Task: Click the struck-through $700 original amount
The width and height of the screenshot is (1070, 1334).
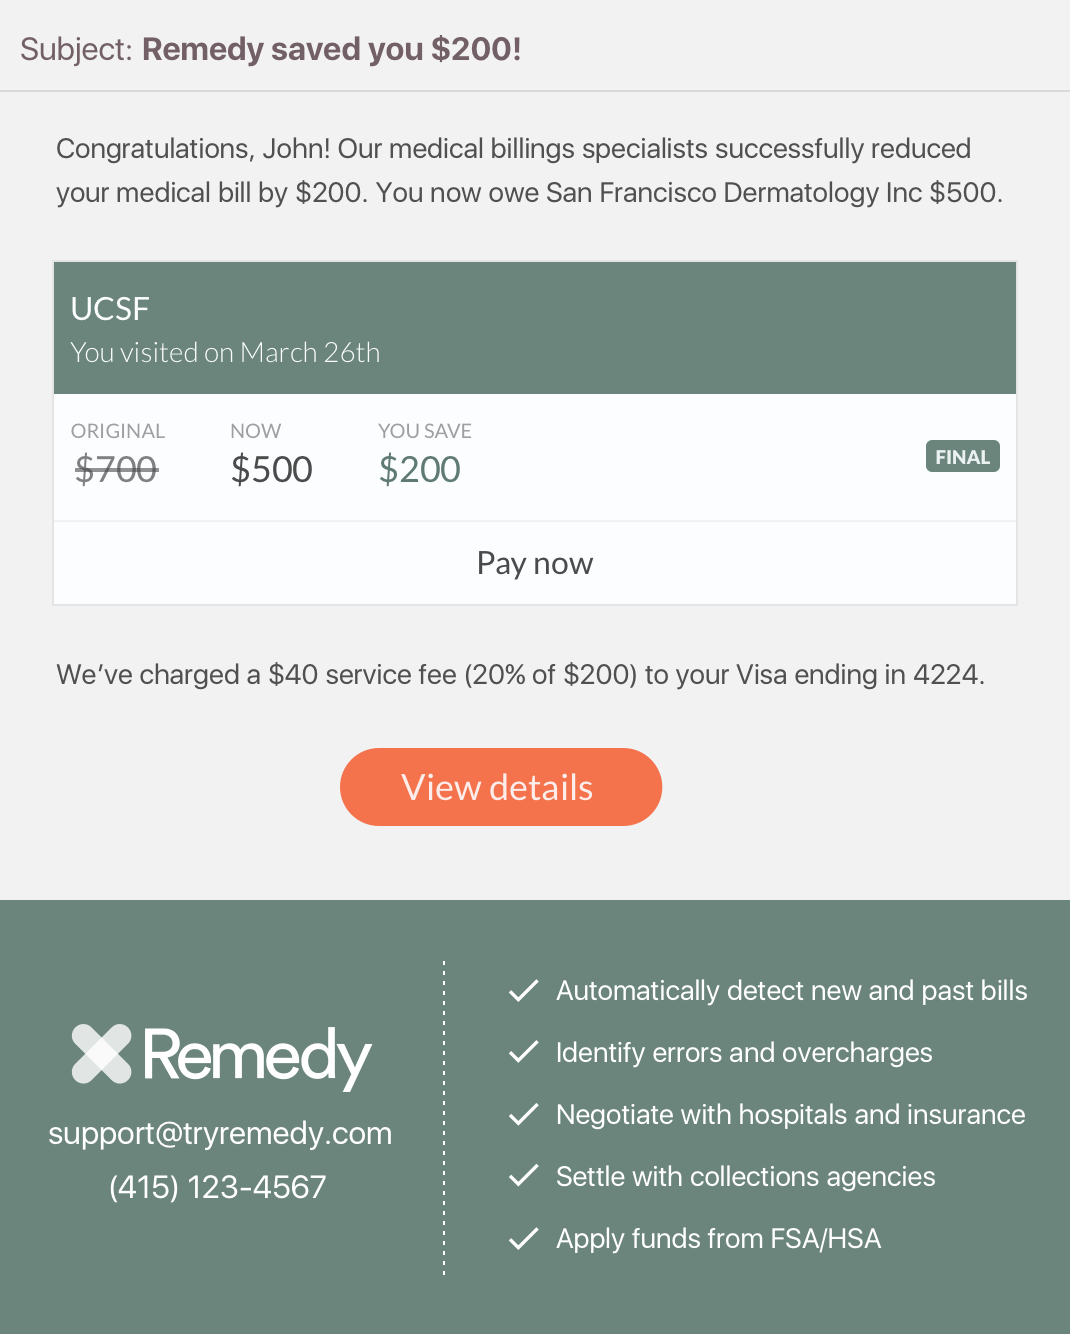Action: (x=116, y=469)
